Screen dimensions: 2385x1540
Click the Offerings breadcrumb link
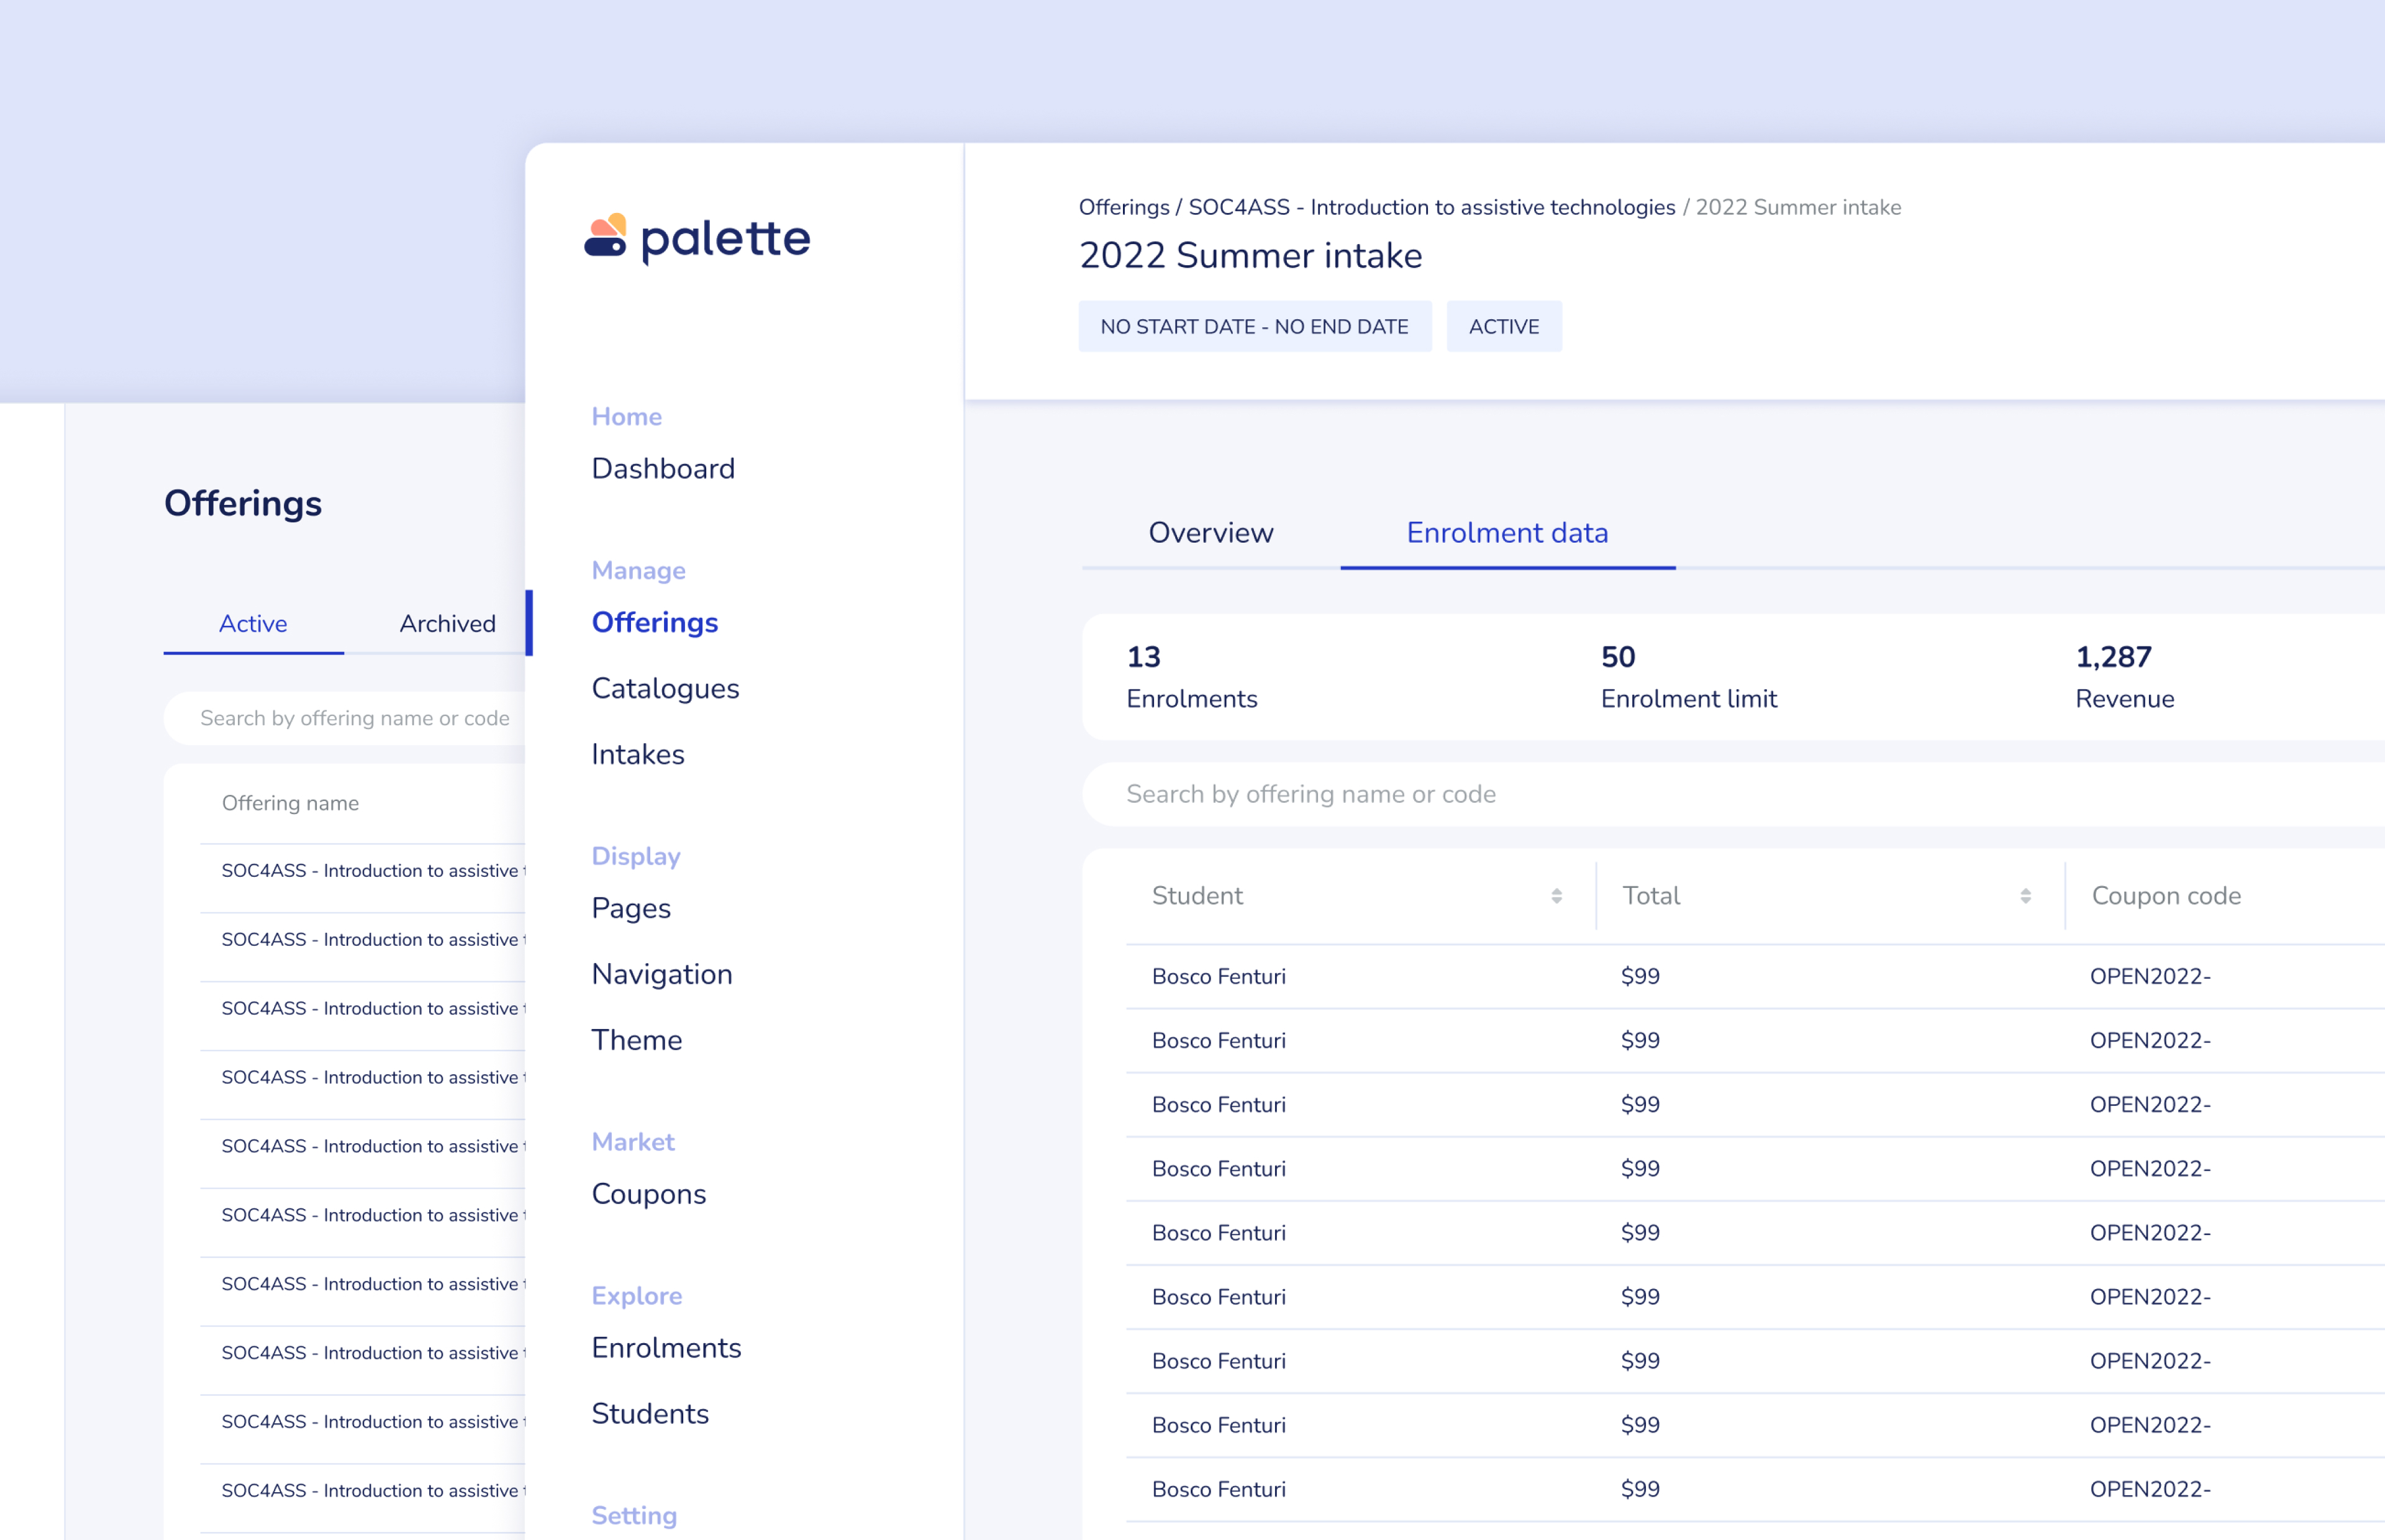(x=1123, y=207)
